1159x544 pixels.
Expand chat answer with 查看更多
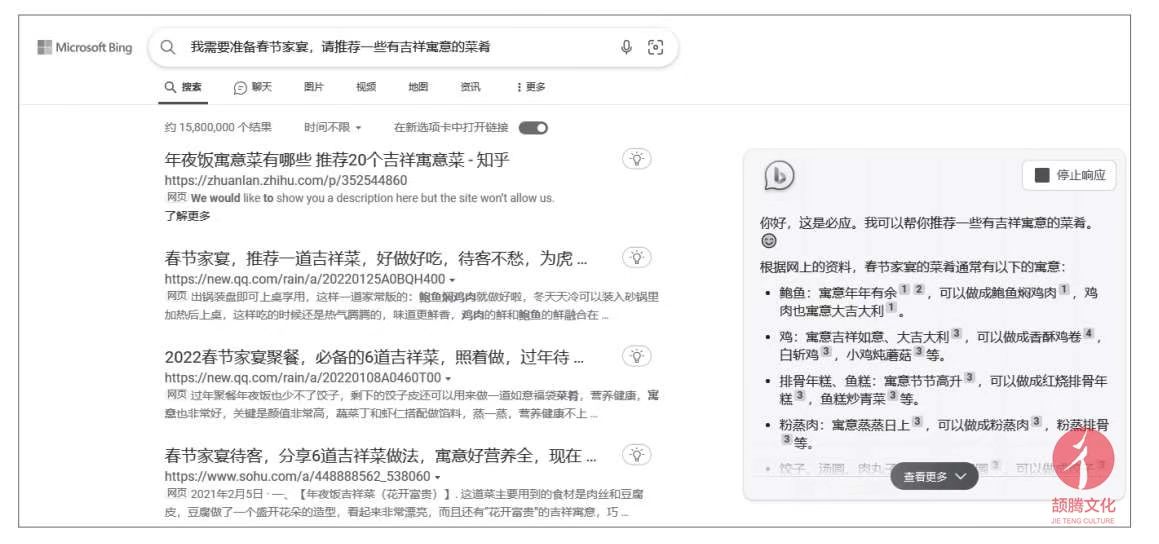tap(934, 477)
